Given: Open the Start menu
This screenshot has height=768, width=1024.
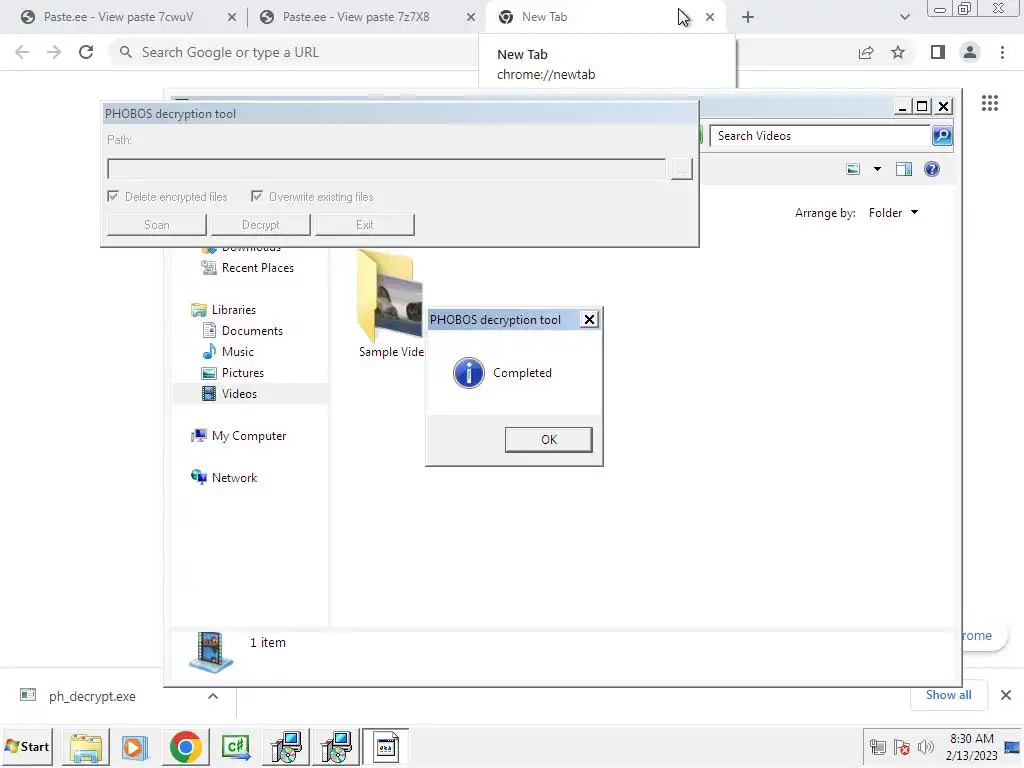Looking at the screenshot, I should 27,746.
